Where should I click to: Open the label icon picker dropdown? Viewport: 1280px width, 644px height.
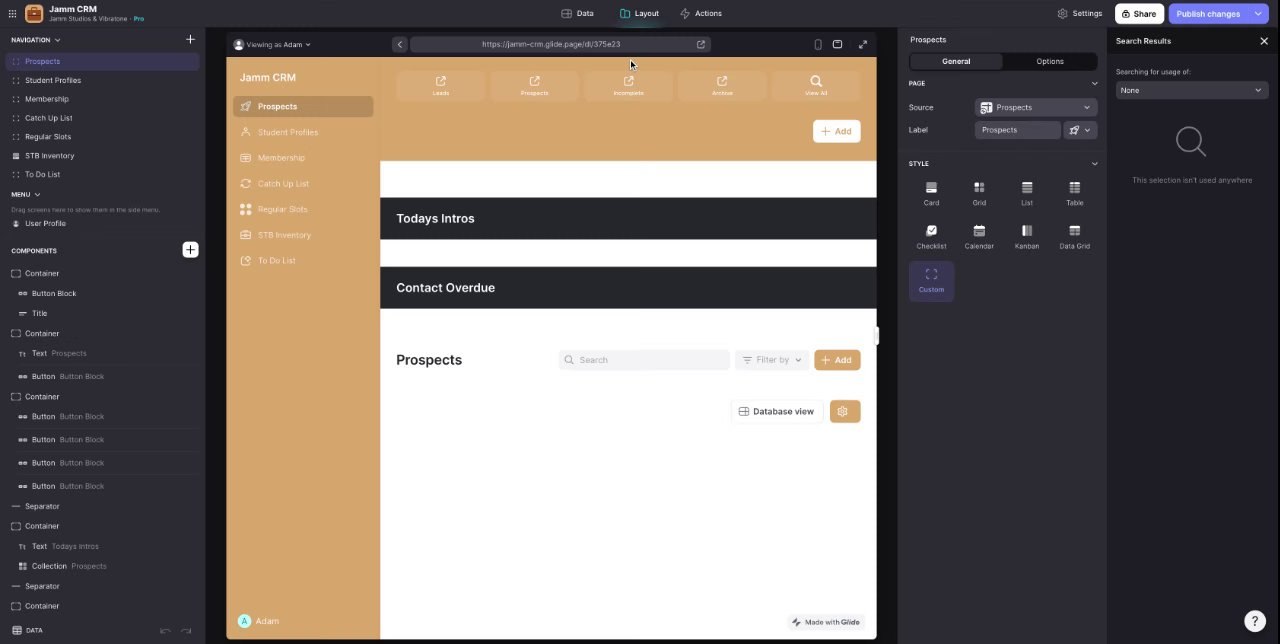[1080, 130]
